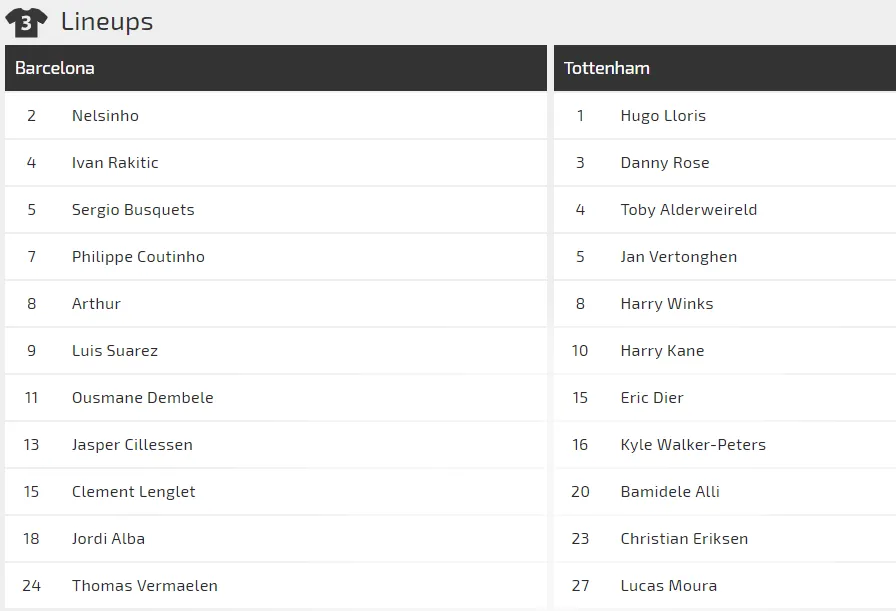Choose Ivan Rakitic in Barcelona lineup
Screen dimensions: 896x611
(115, 163)
